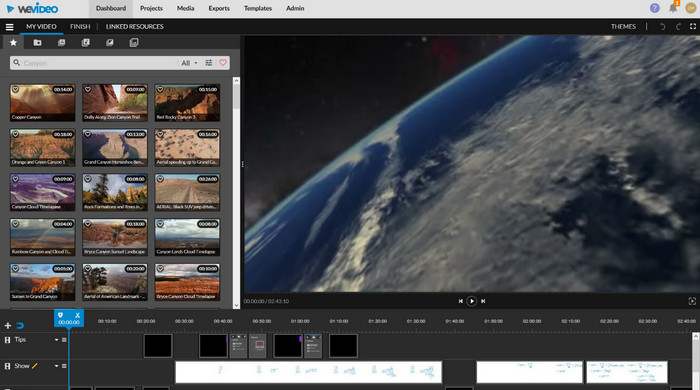
Task: Open the hamburger main menu
Action: pyautogui.click(x=9, y=27)
